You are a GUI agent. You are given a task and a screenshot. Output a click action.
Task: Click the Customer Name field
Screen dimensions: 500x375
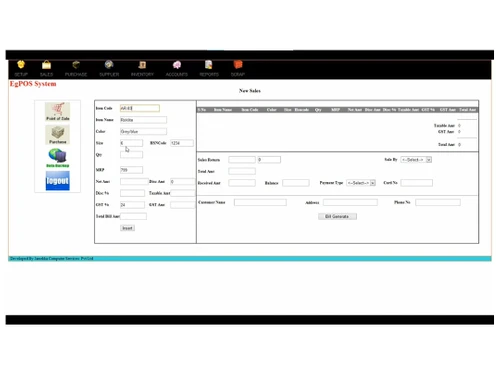tap(260, 202)
